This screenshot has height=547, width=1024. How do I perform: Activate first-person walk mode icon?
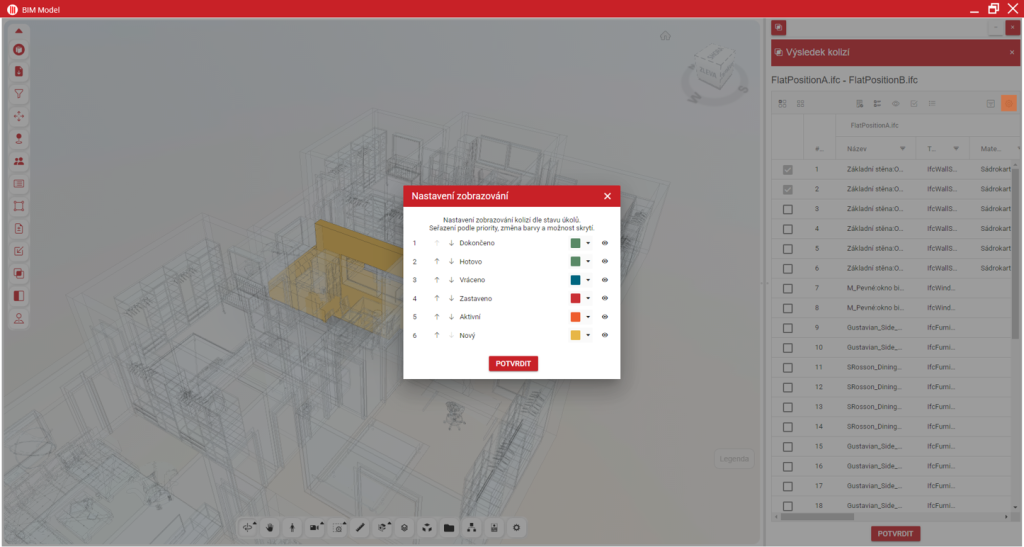click(x=292, y=527)
